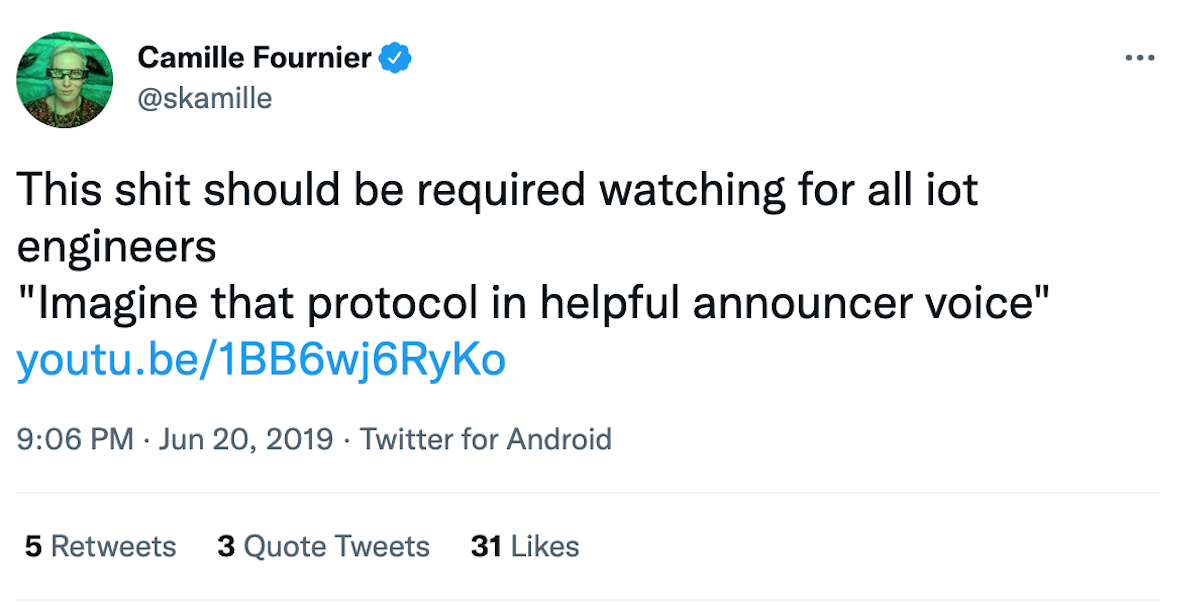
Task: Click the quote tweet count number 3
Action: (x=225, y=547)
